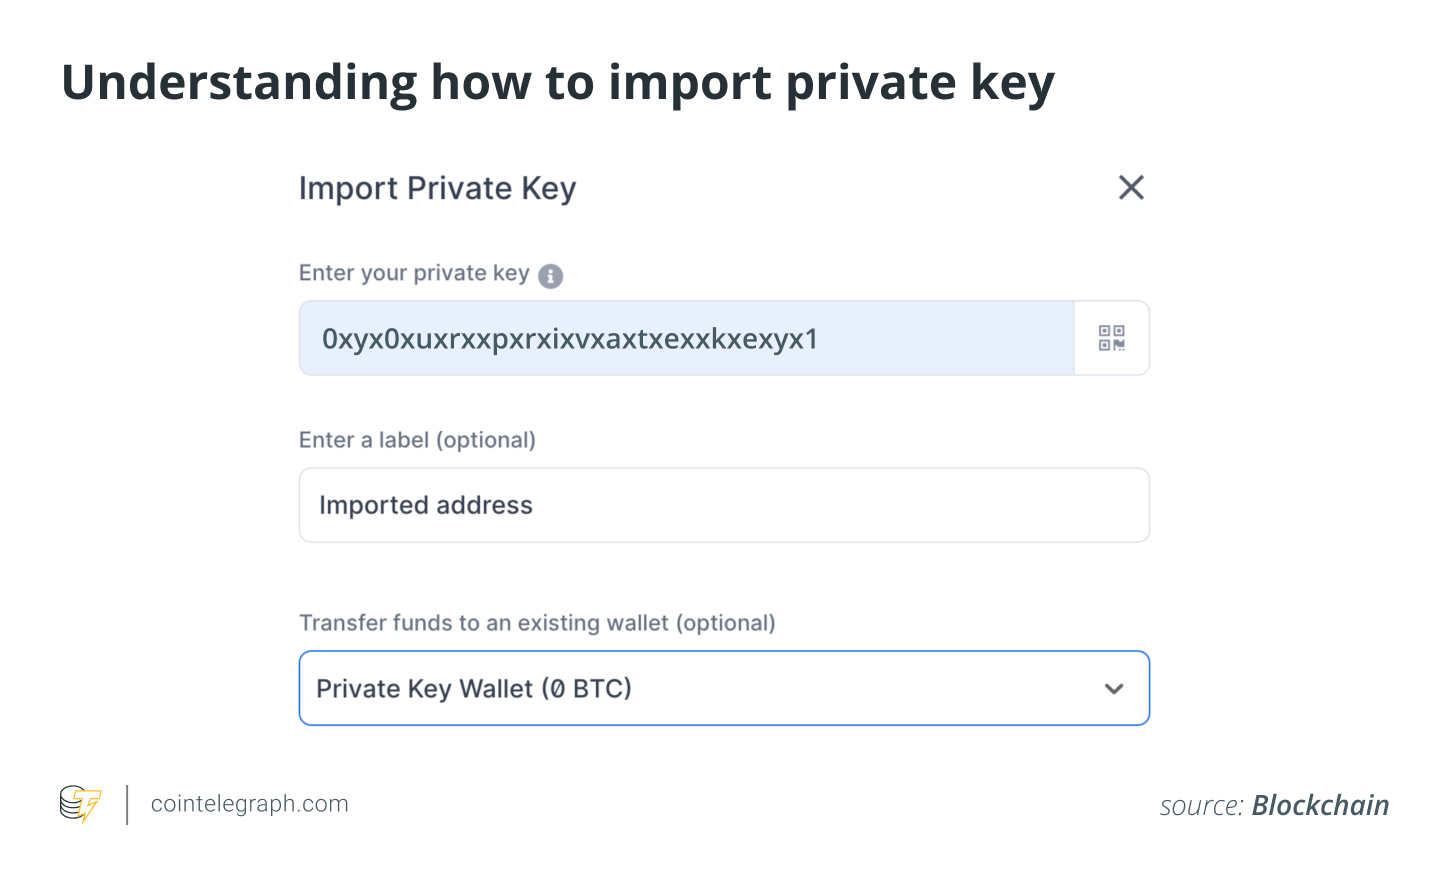
Task: Select Private Key Wallet (0 BTC) option
Action: 474,689
